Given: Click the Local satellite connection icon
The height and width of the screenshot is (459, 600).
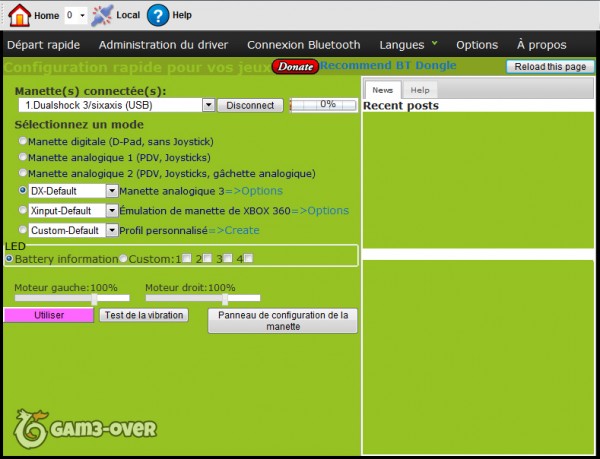Looking at the screenshot, I should point(102,15).
